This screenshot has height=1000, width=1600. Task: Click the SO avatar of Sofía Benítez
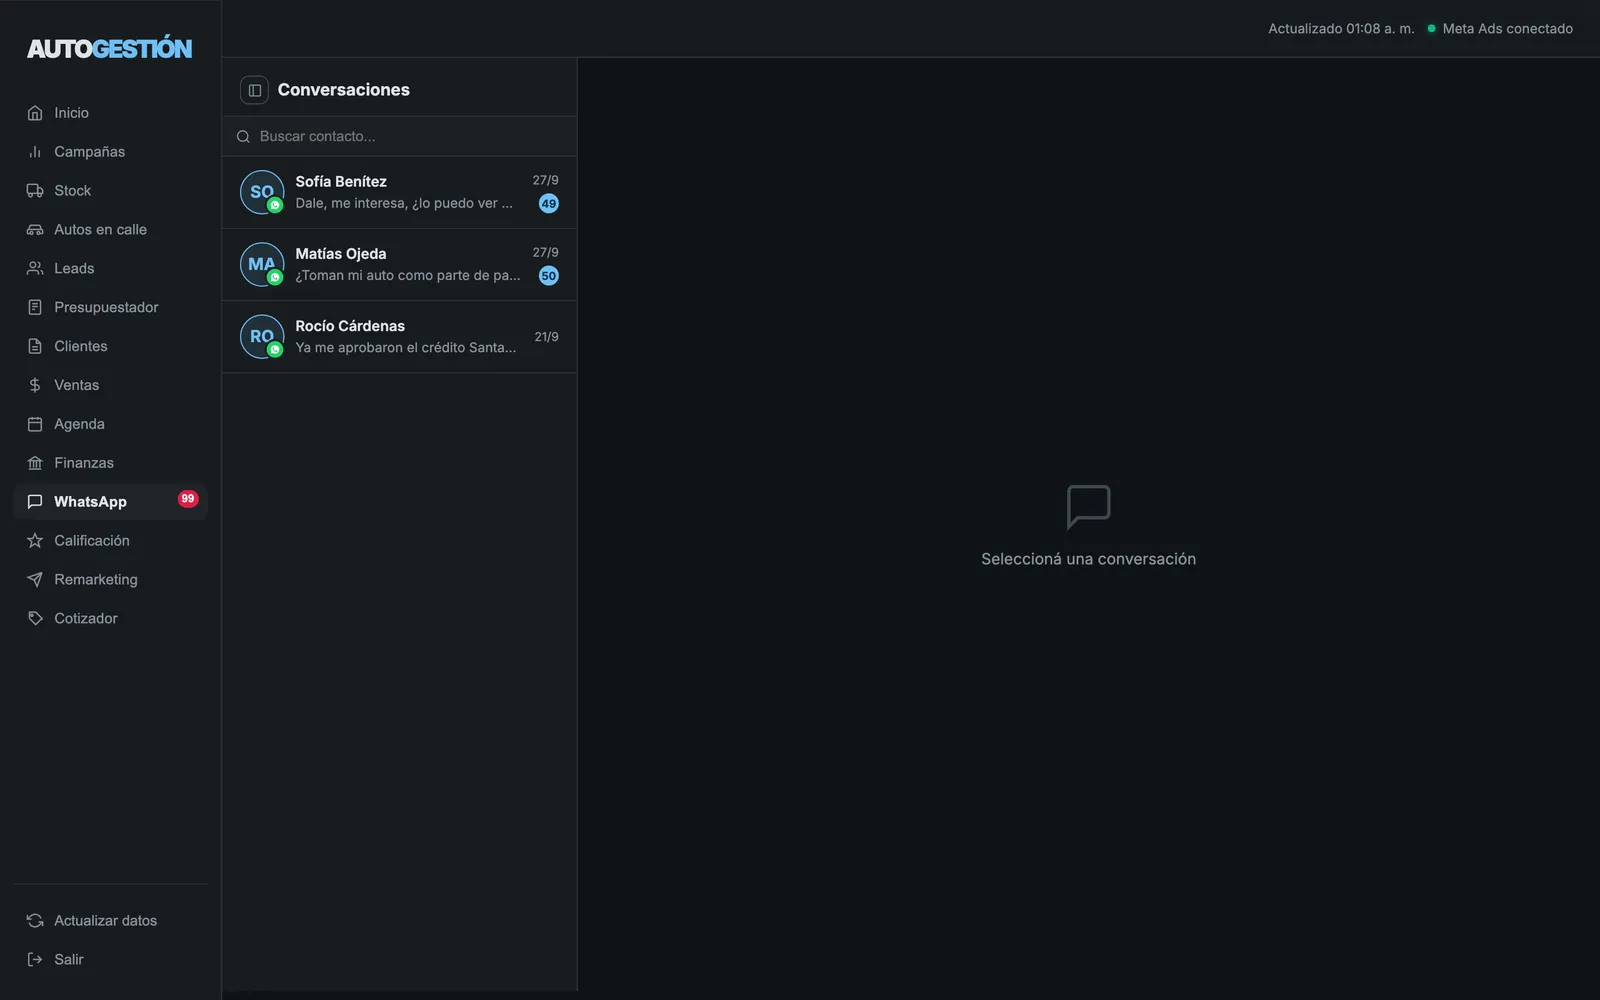(262, 192)
